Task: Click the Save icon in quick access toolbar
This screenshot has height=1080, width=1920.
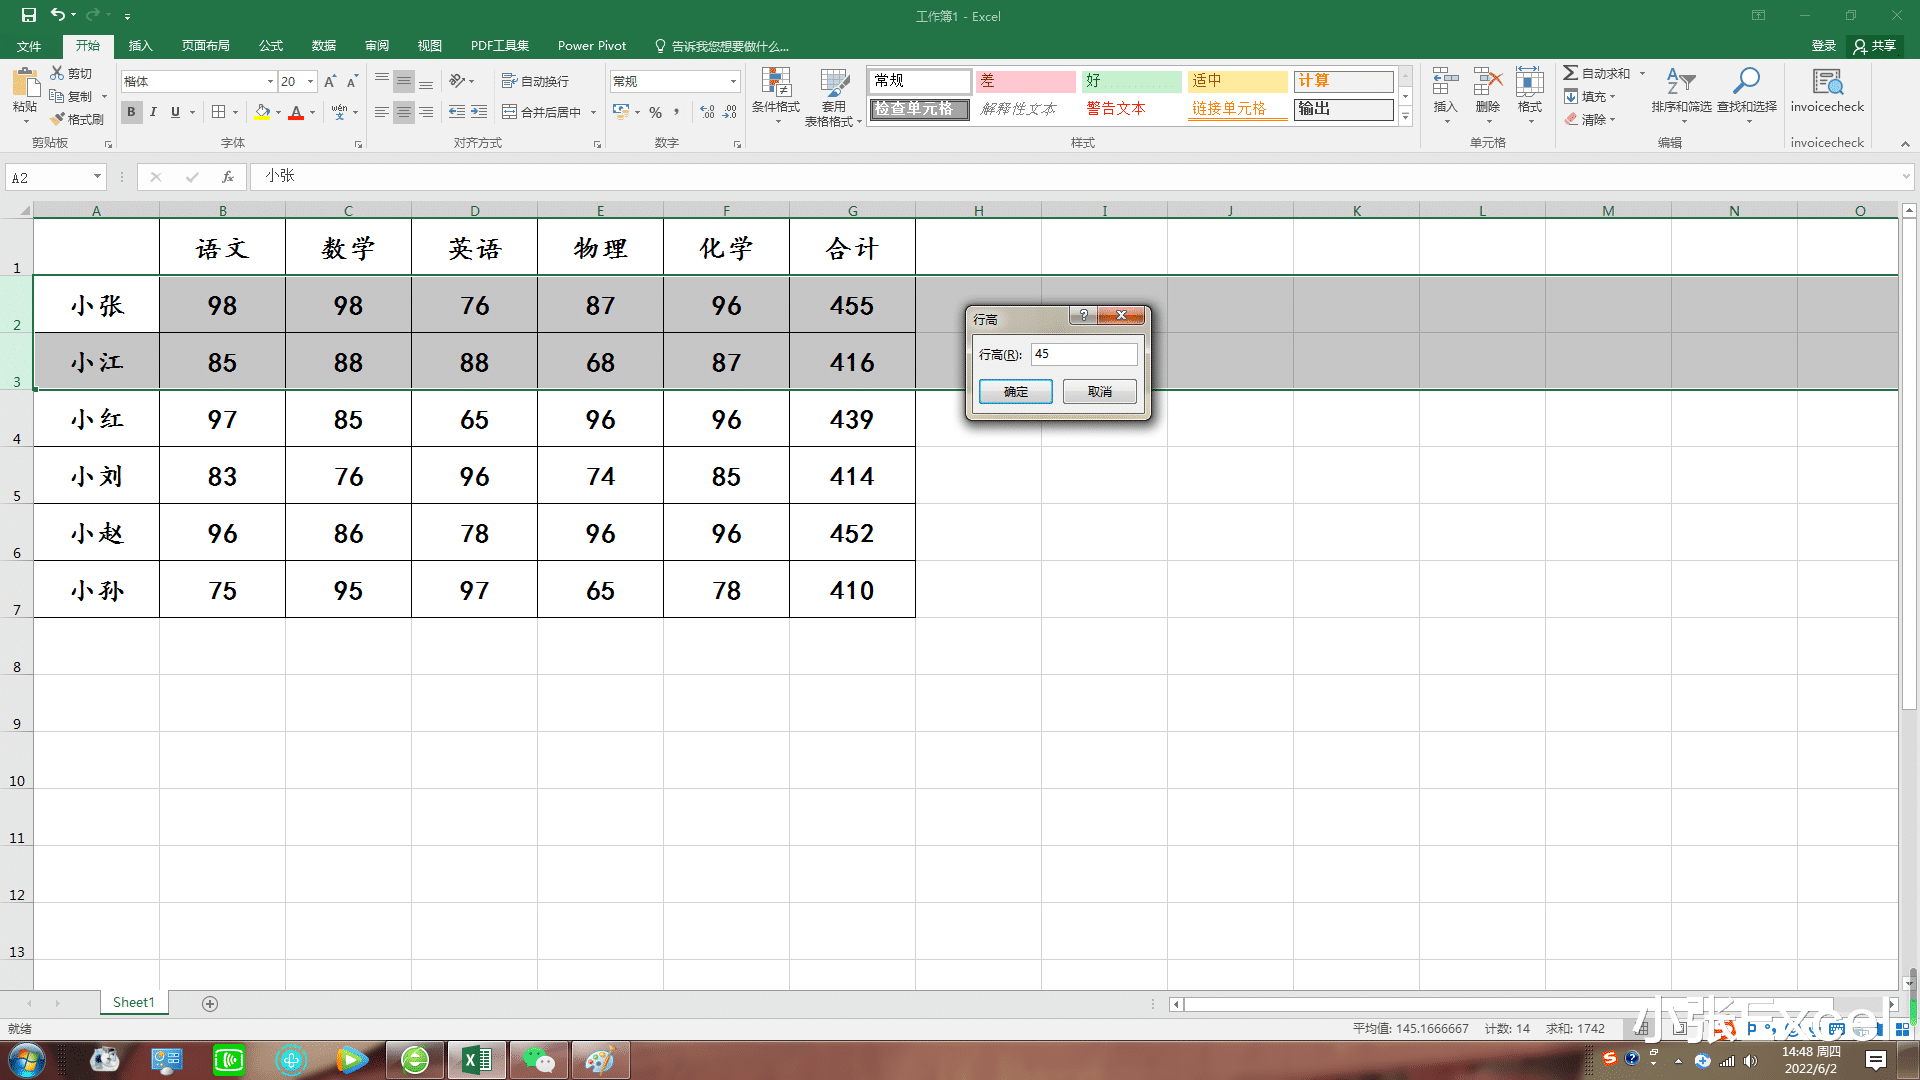Action: 28,15
